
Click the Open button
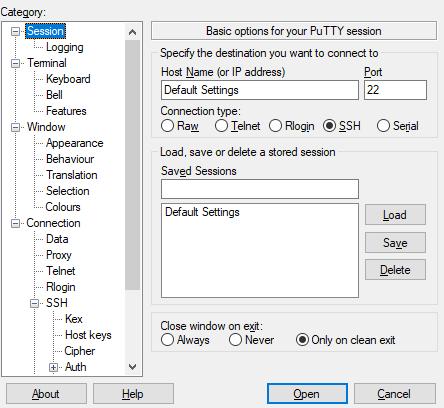307,394
